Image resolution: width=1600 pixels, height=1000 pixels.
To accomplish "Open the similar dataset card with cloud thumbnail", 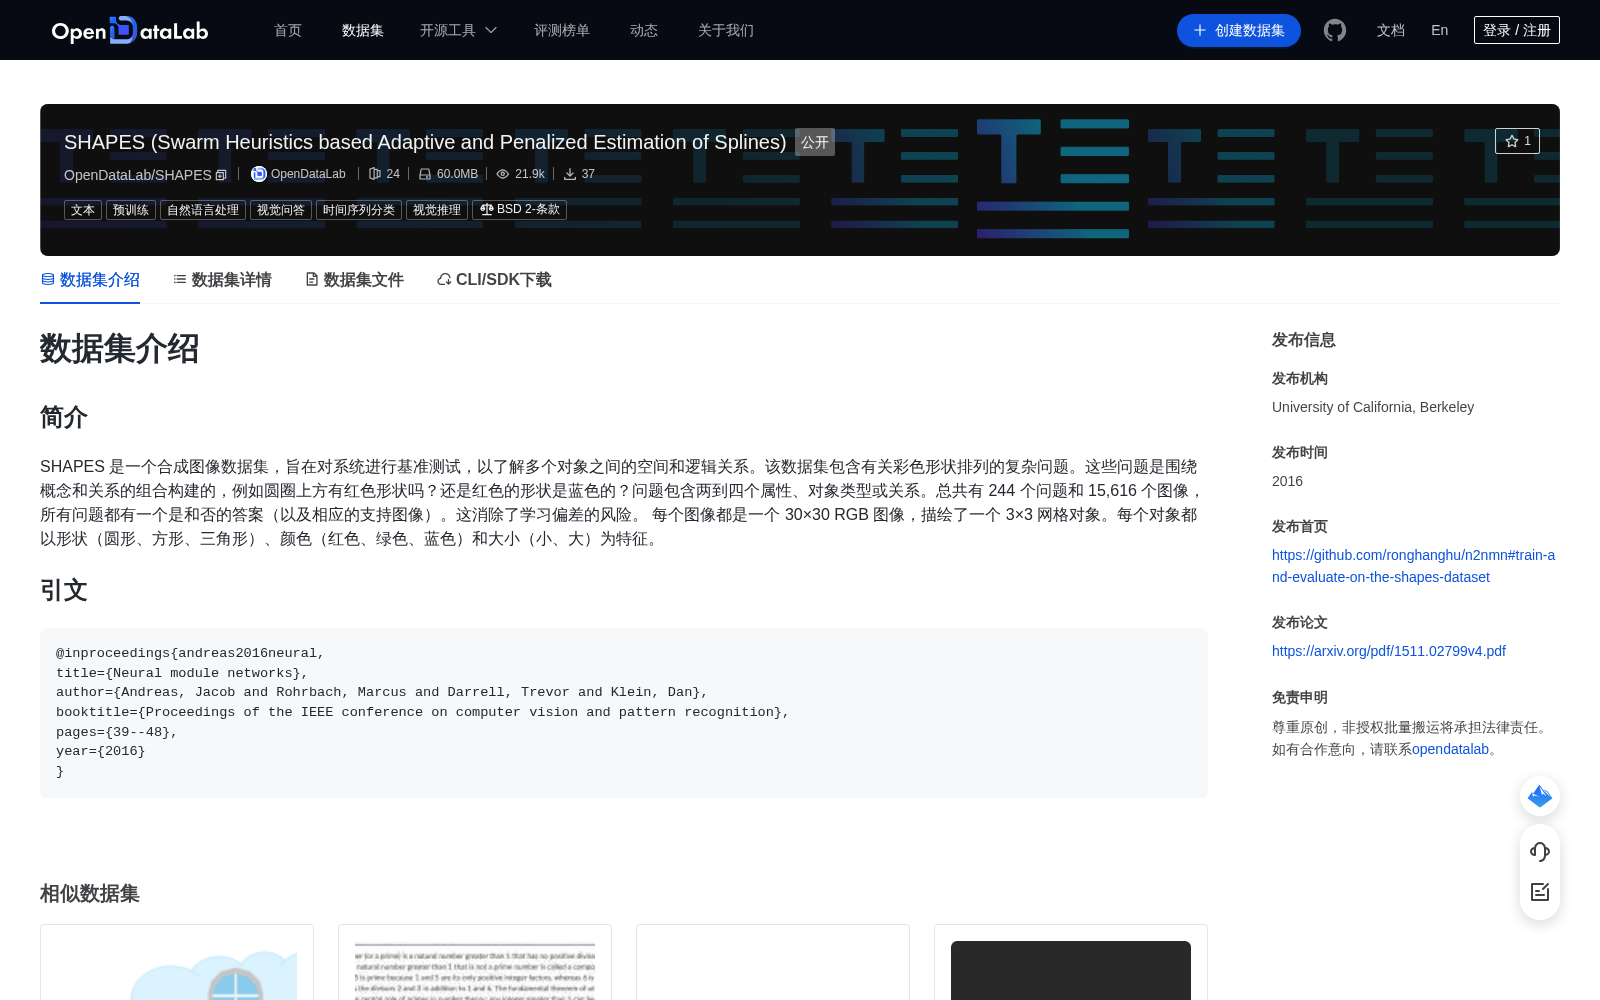I will point(177,962).
